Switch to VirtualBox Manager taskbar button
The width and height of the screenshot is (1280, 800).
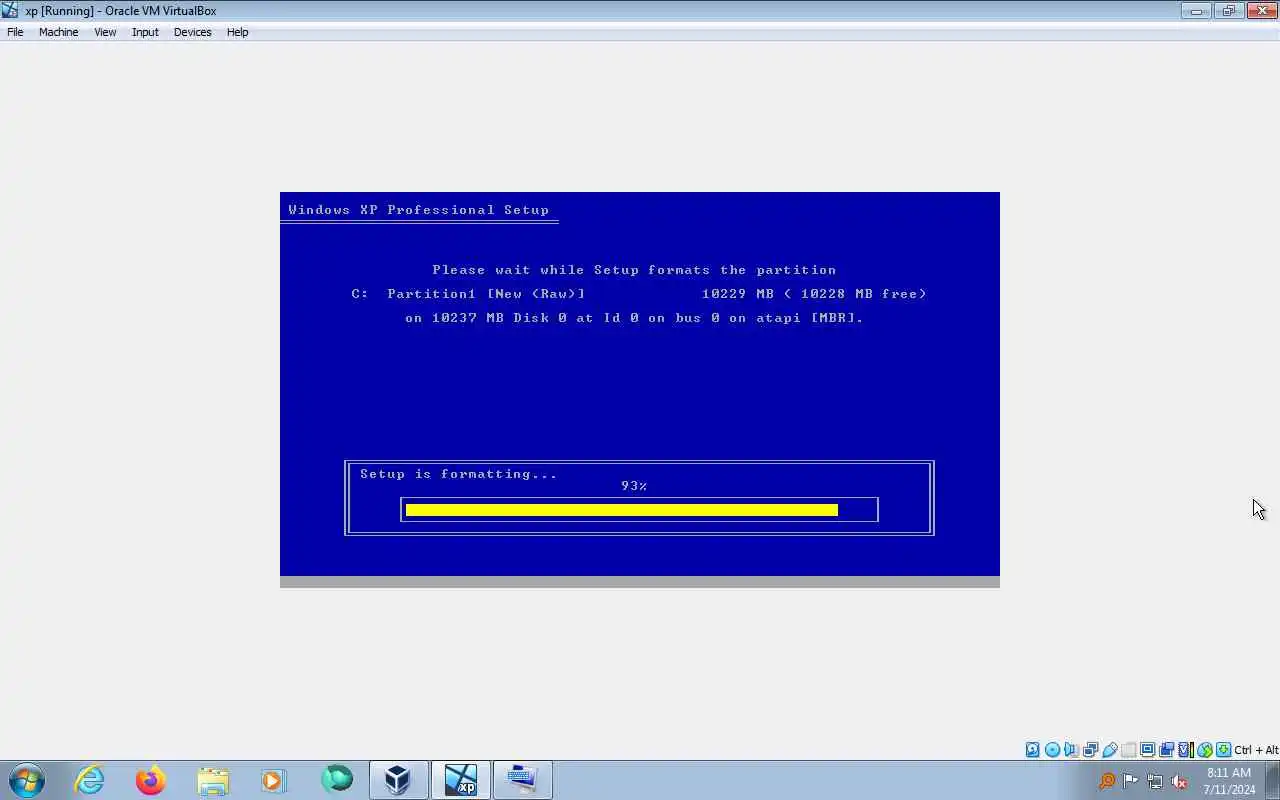[398, 780]
